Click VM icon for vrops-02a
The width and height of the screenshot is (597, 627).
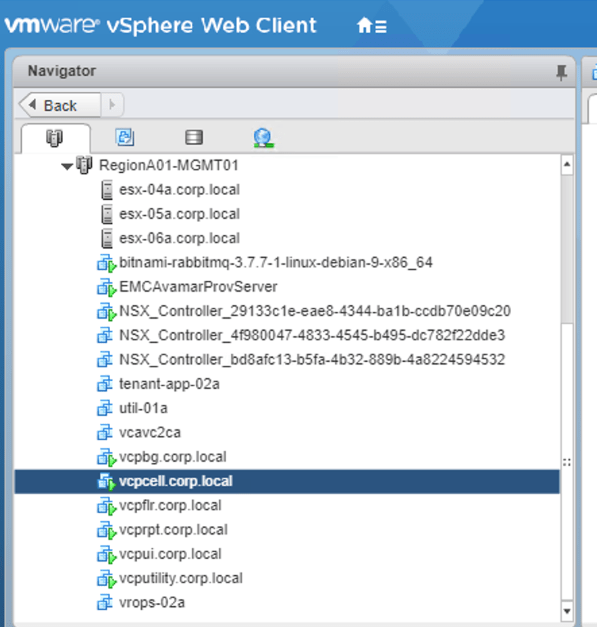tap(105, 603)
